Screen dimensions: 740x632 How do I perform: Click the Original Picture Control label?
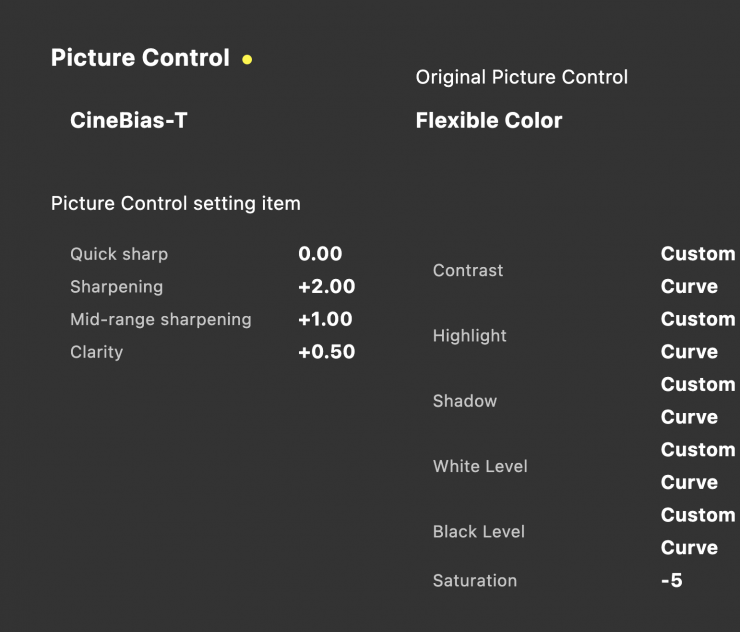click(x=521, y=77)
